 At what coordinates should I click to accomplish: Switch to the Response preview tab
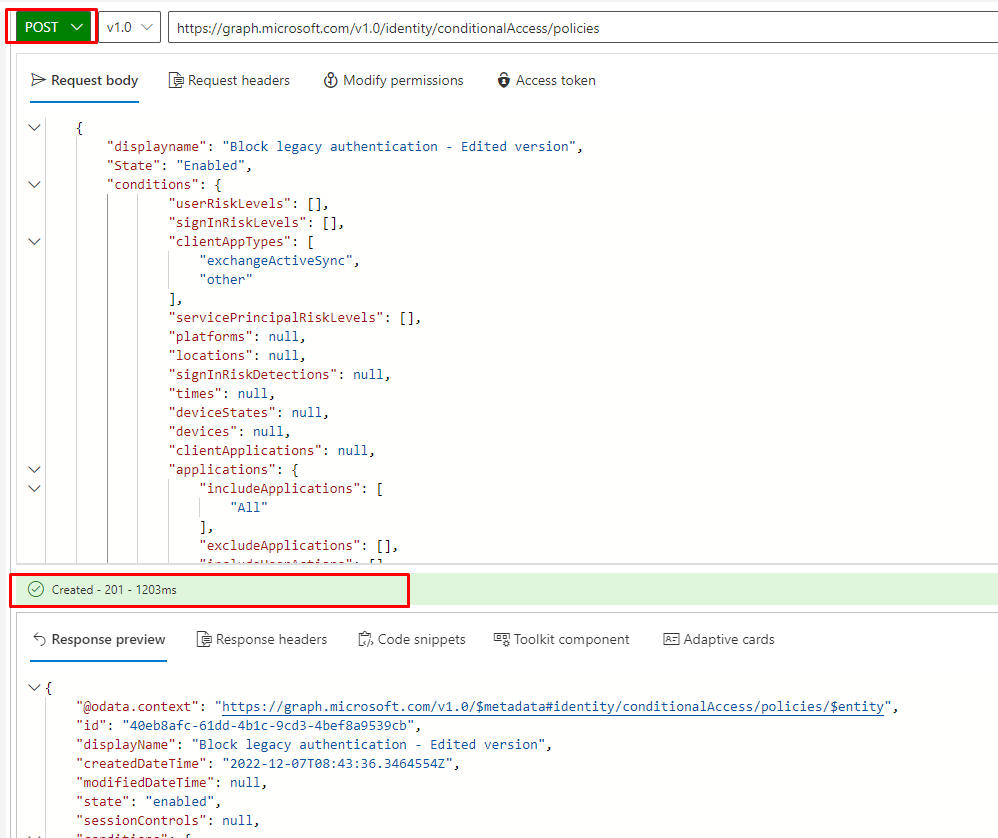(x=98, y=639)
